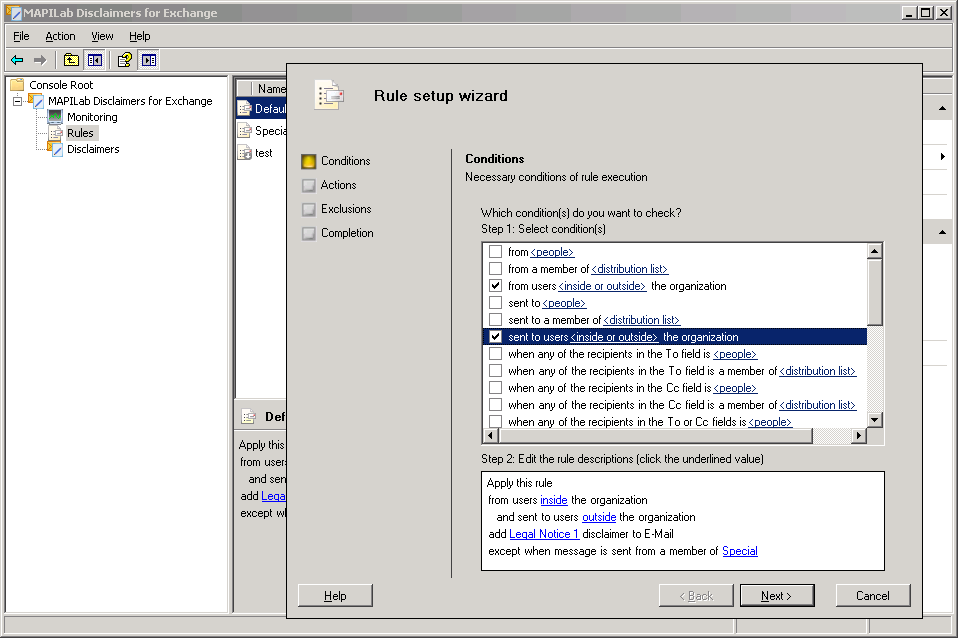The width and height of the screenshot is (958, 638).
Task: Toggle the Show/Hide Action Pane icon
Action: pos(149,60)
